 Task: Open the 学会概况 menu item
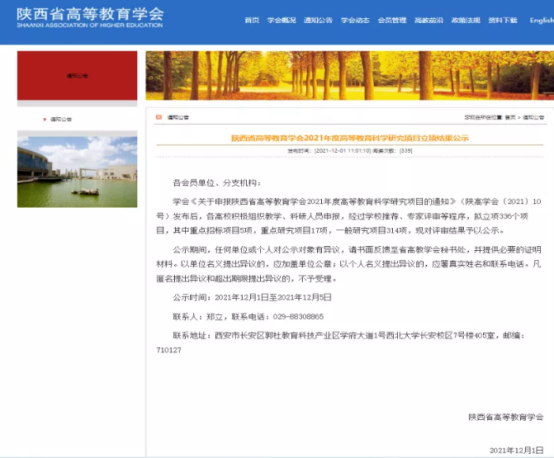[x=281, y=20]
